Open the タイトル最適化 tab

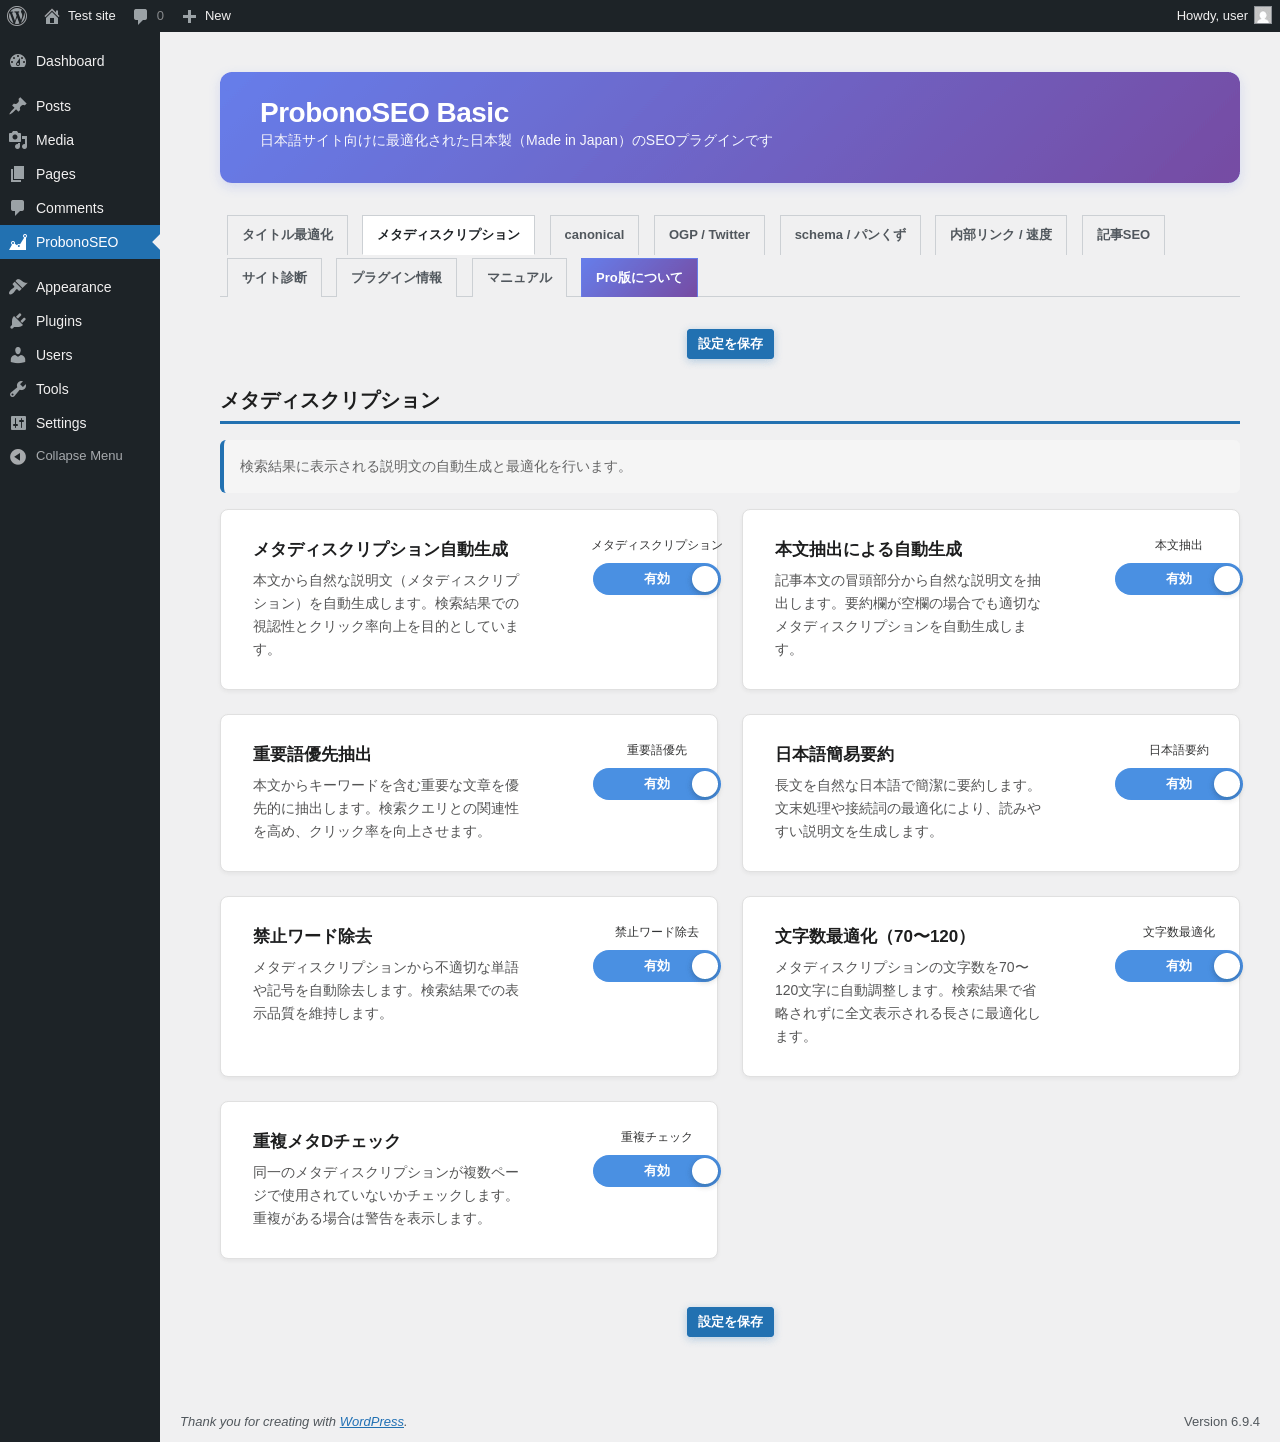[287, 235]
